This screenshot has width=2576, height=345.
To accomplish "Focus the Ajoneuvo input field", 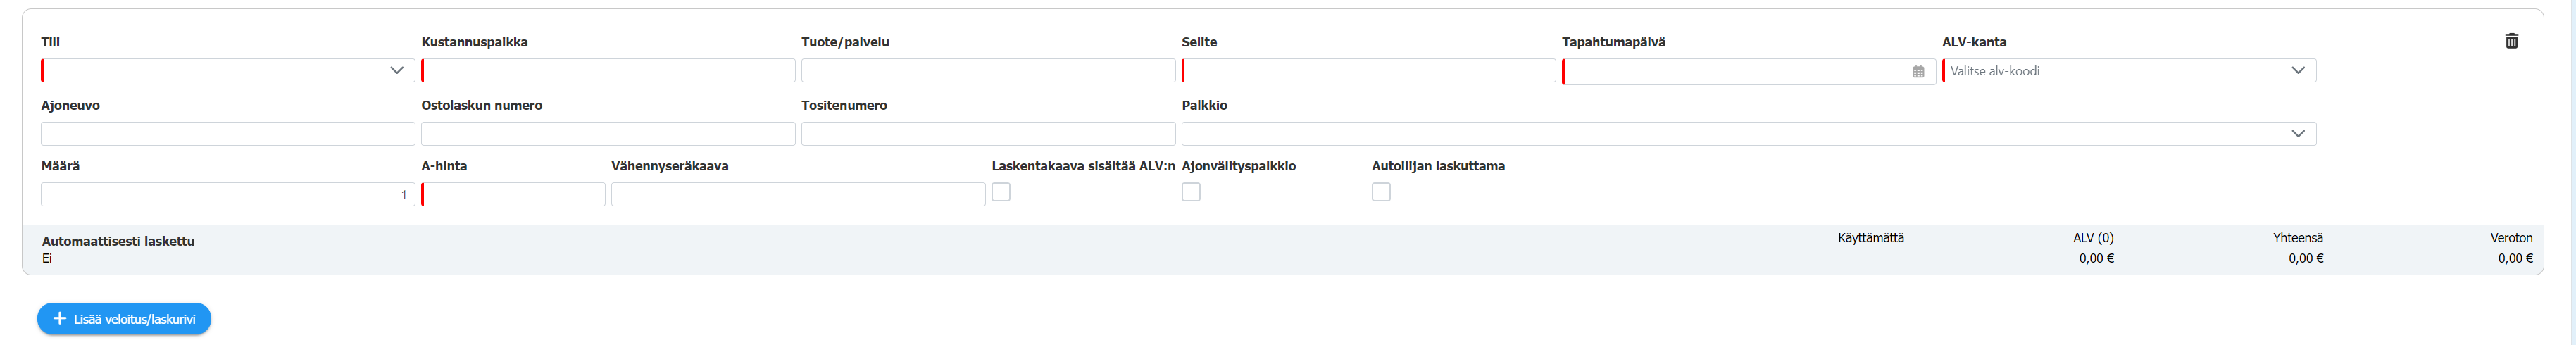I will point(228,134).
